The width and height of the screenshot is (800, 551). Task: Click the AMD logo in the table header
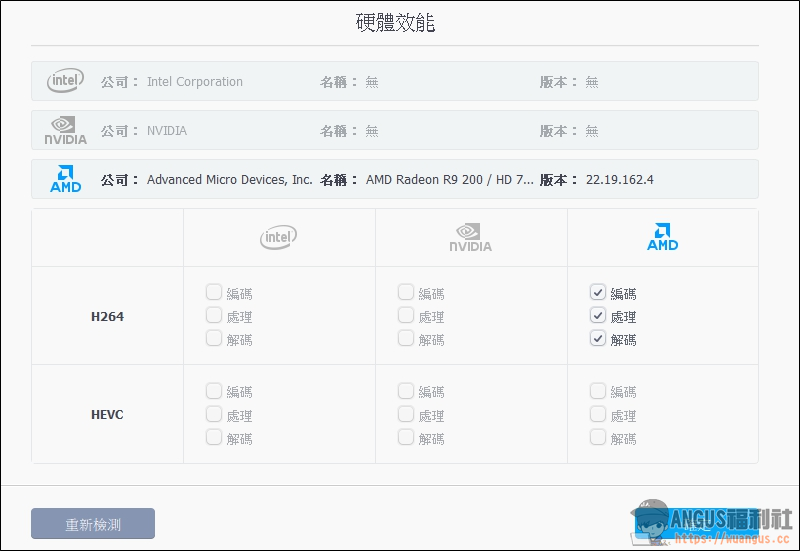click(662, 237)
